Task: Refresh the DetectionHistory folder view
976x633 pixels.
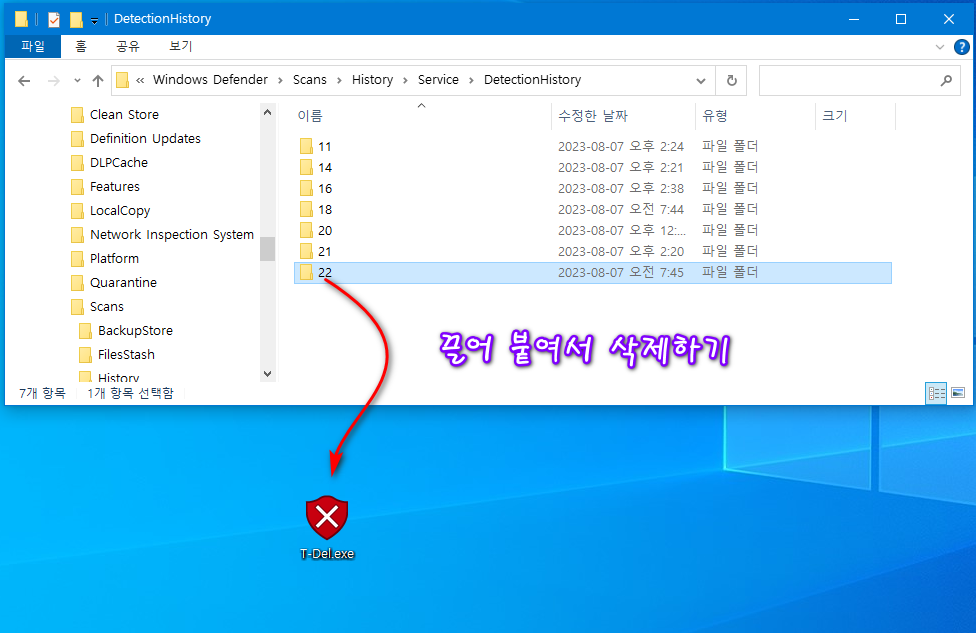Action: click(x=731, y=80)
